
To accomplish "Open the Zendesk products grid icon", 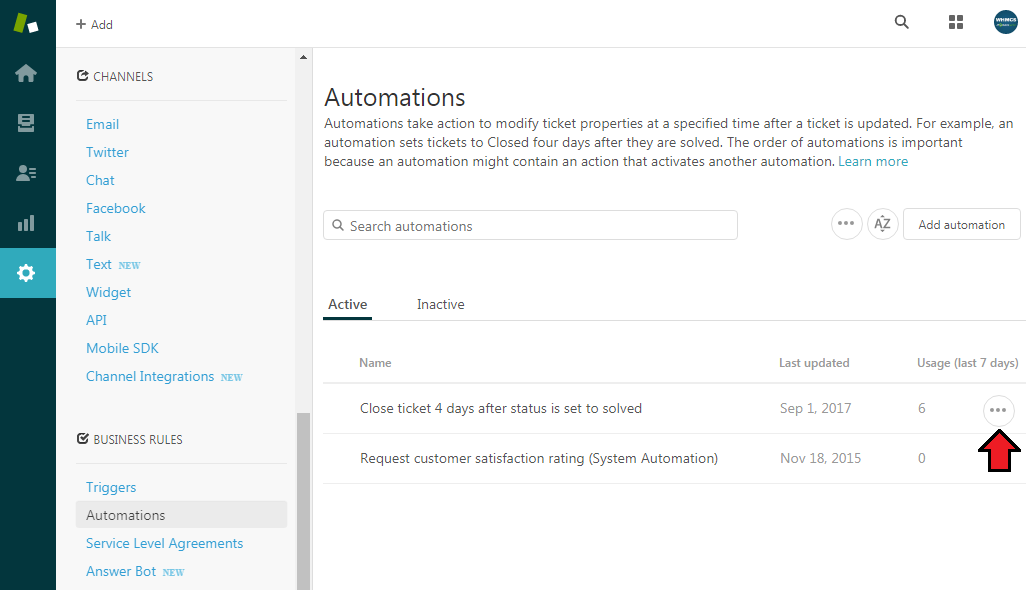I will coord(956,22).
